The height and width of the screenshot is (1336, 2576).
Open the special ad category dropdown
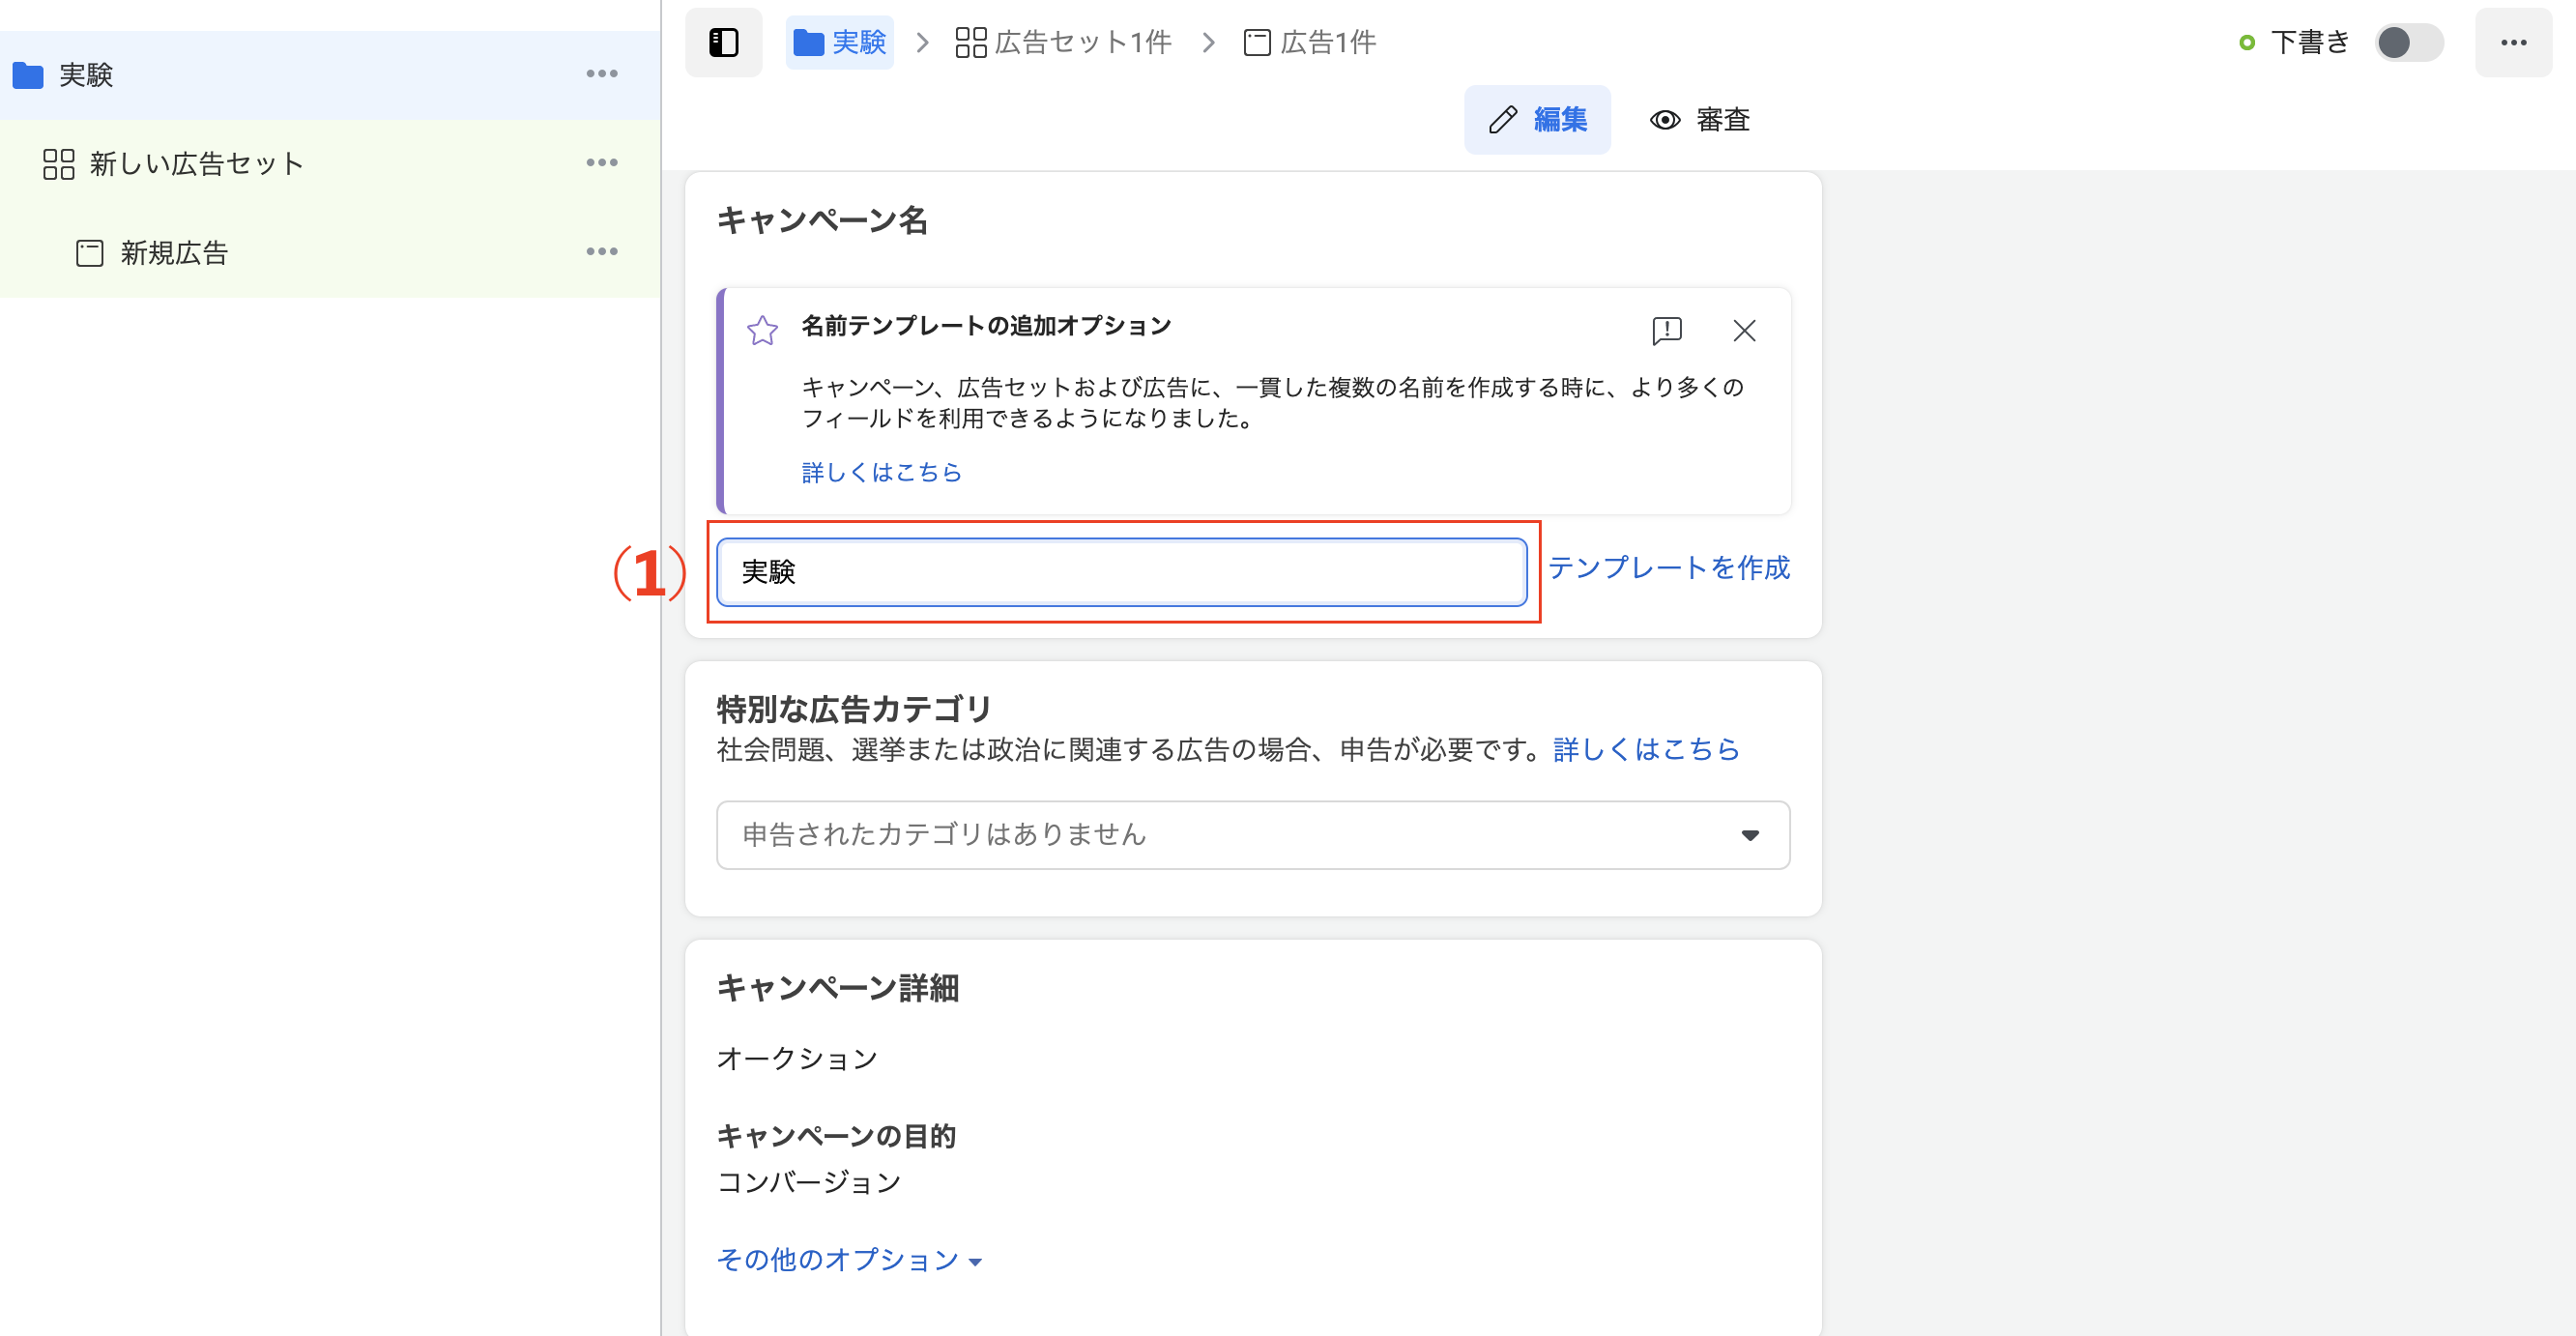(x=1252, y=835)
